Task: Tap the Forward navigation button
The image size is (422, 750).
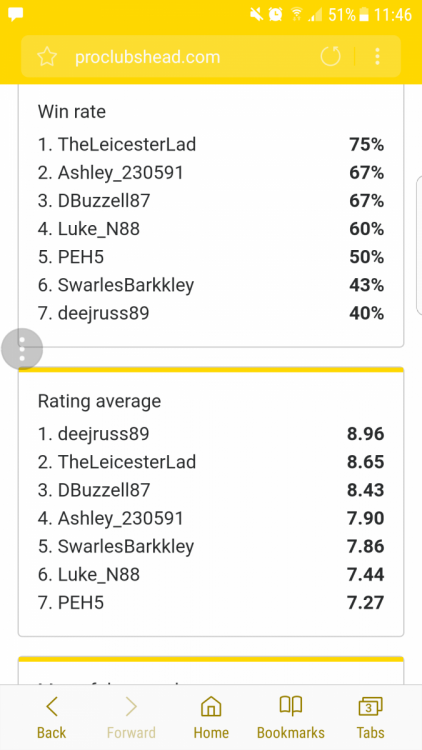Action: click(x=131, y=718)
